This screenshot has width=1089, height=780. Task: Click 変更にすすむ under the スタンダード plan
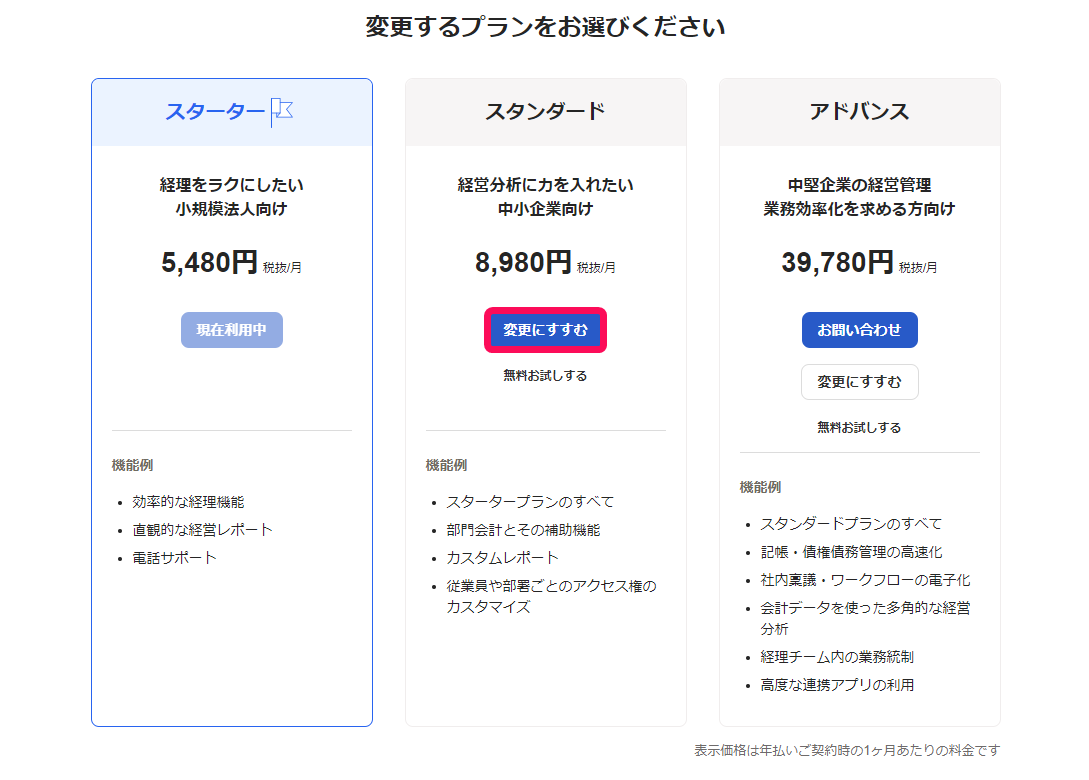click(x=545, y=330)
